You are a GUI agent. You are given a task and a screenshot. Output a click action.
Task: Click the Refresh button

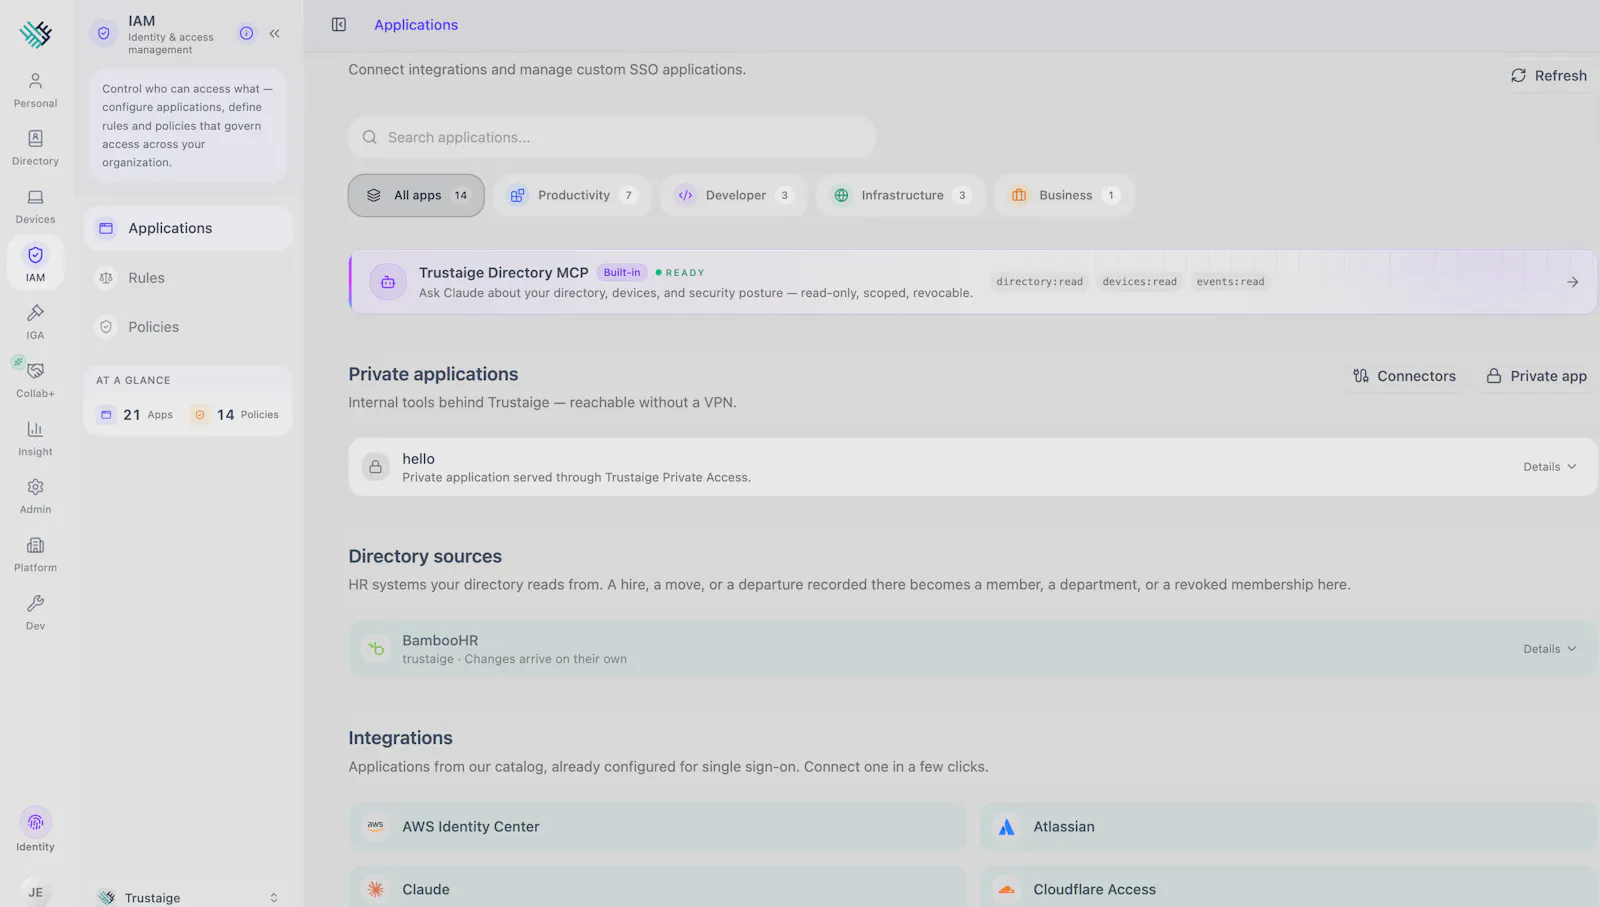(x=1548, y=75)
